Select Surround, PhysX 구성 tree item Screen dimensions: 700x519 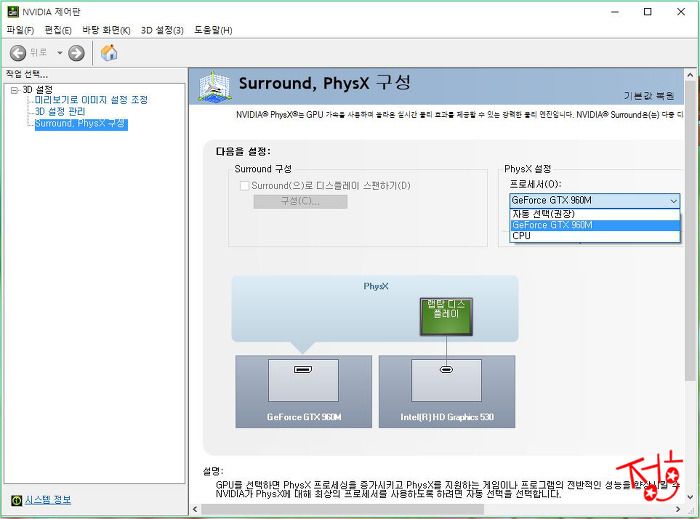click(81, 124)
